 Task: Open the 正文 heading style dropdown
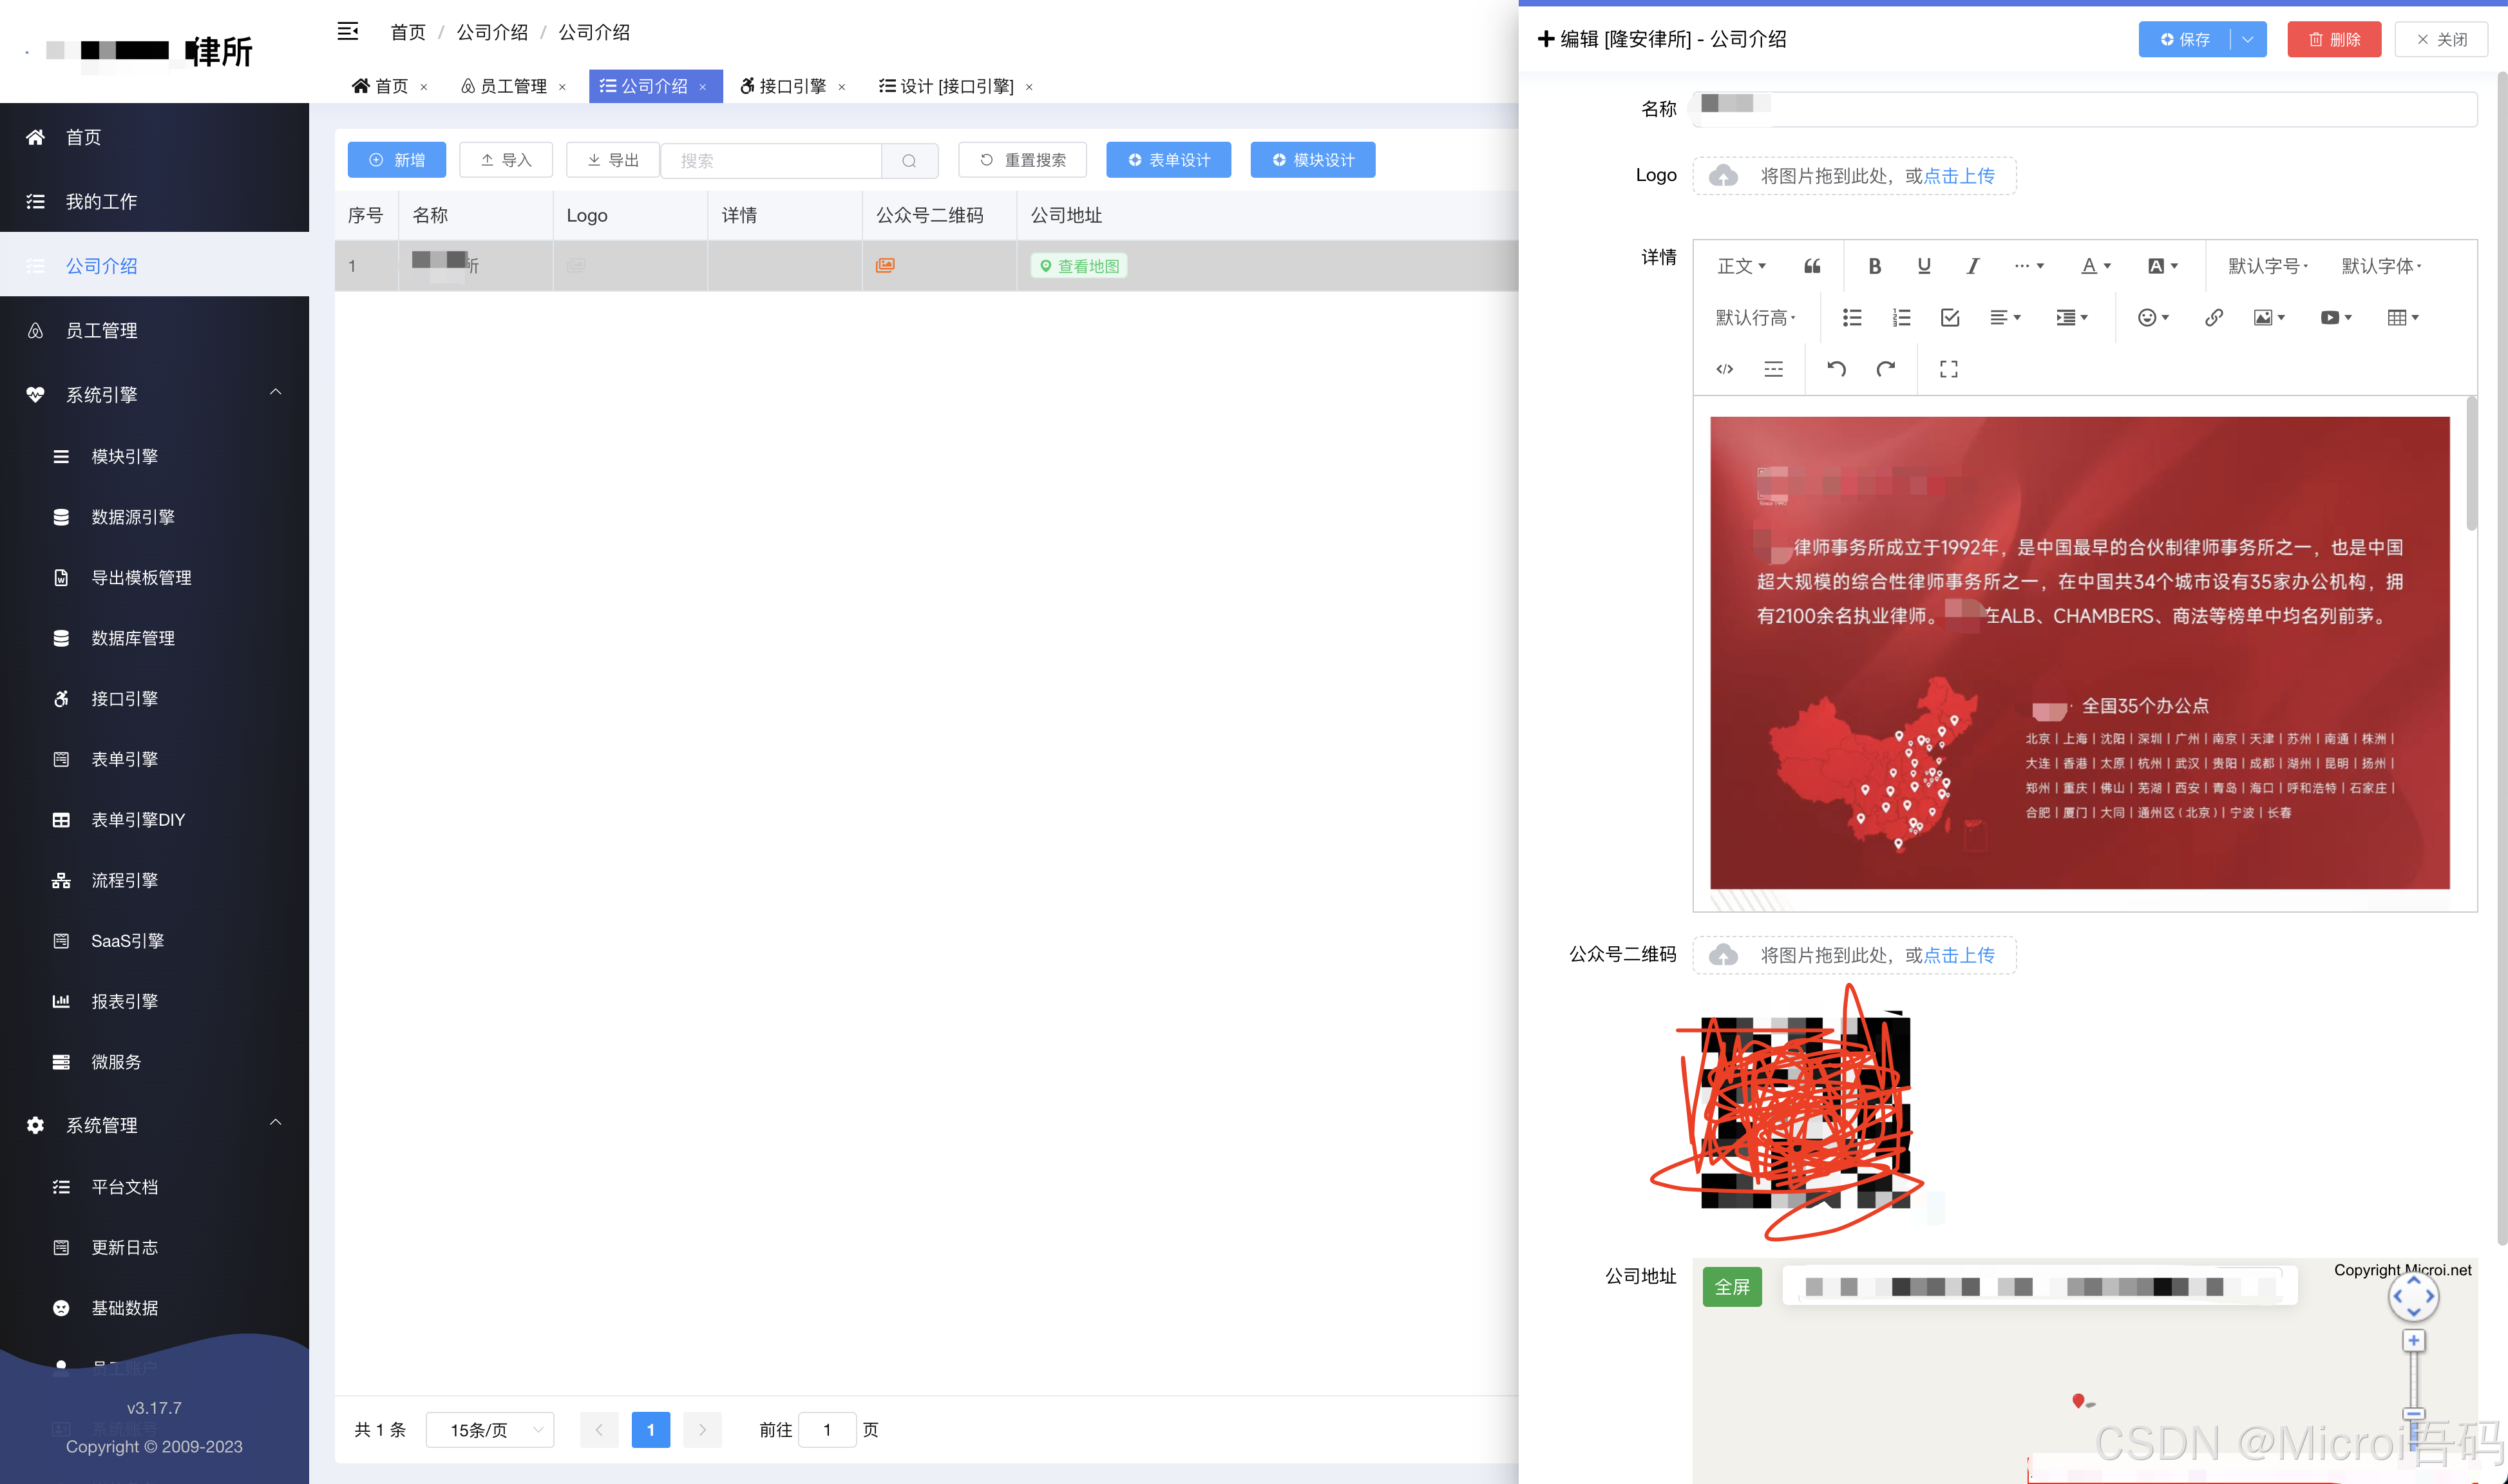tap(1741, 266)
